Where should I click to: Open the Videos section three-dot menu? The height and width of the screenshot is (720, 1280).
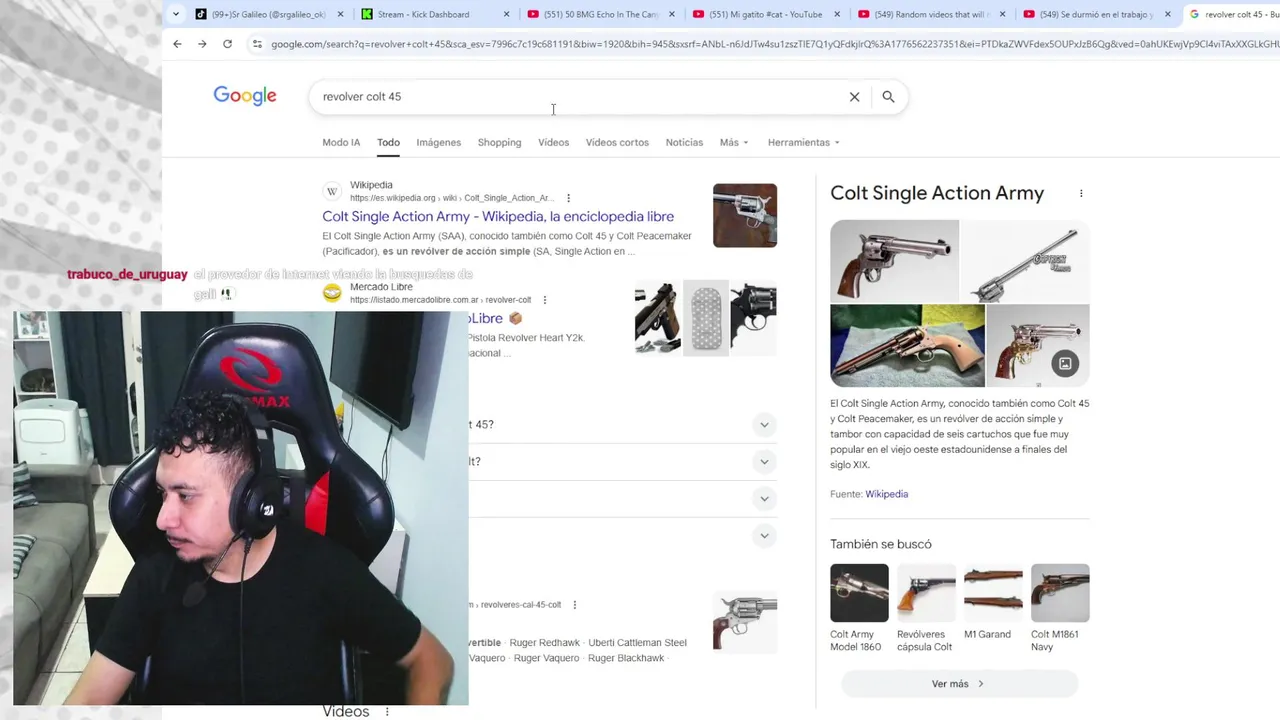(386, 712)
